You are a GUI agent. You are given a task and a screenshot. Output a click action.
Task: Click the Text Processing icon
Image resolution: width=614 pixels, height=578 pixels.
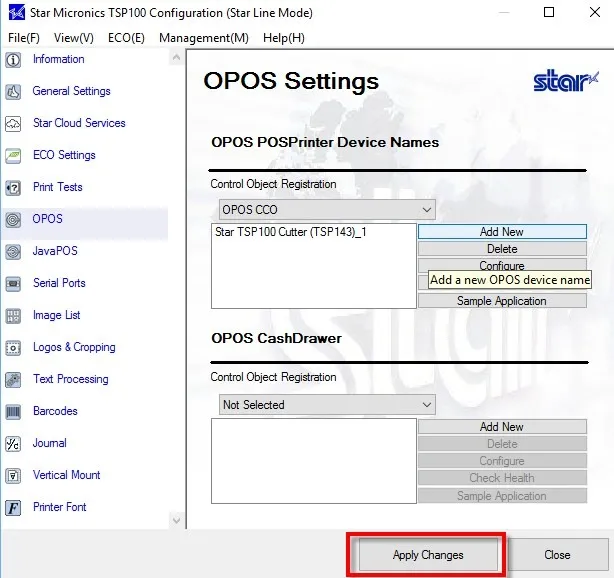13,379
